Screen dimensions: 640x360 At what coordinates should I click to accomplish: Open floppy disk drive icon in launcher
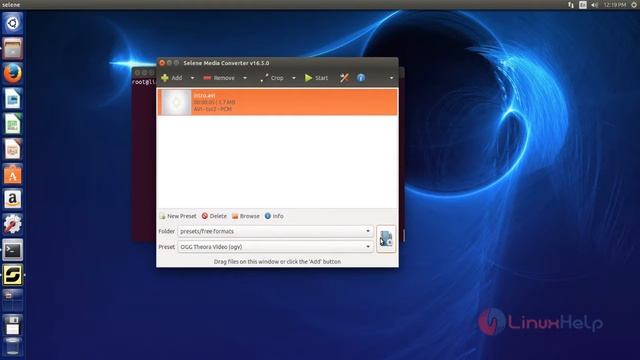13,325
